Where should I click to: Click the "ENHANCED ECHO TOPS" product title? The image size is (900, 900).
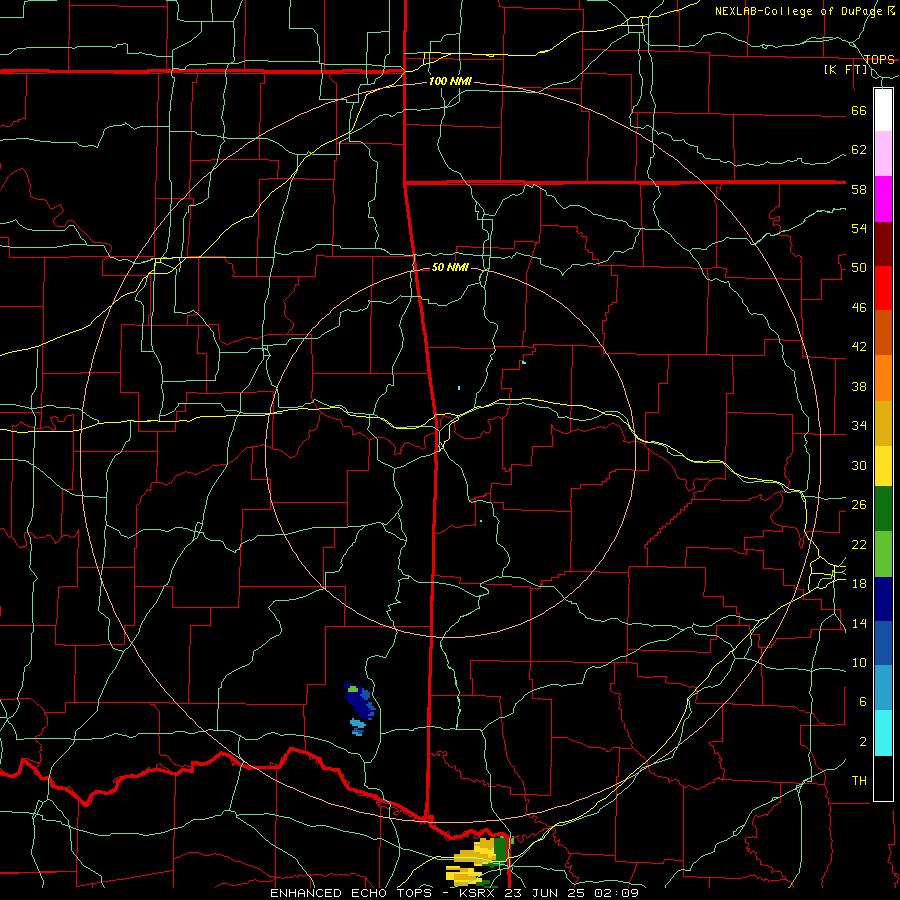(x=350, y=893)
